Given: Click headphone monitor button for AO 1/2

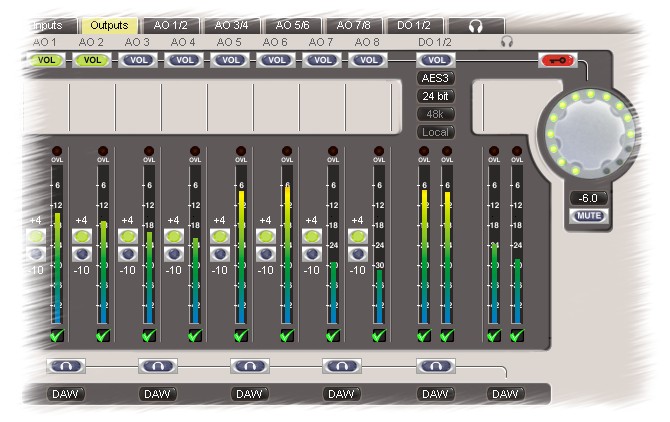Looking at the screenshot, I should tap(66, 366).
